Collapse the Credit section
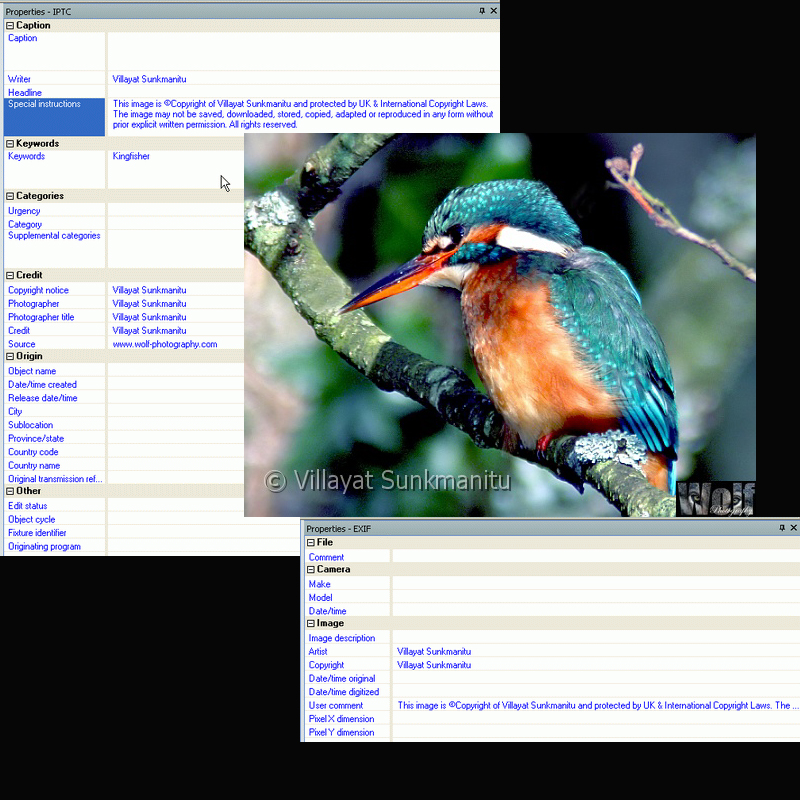This screenshot has width=800, height=800. pyautogui.click(x=10, y=276)
